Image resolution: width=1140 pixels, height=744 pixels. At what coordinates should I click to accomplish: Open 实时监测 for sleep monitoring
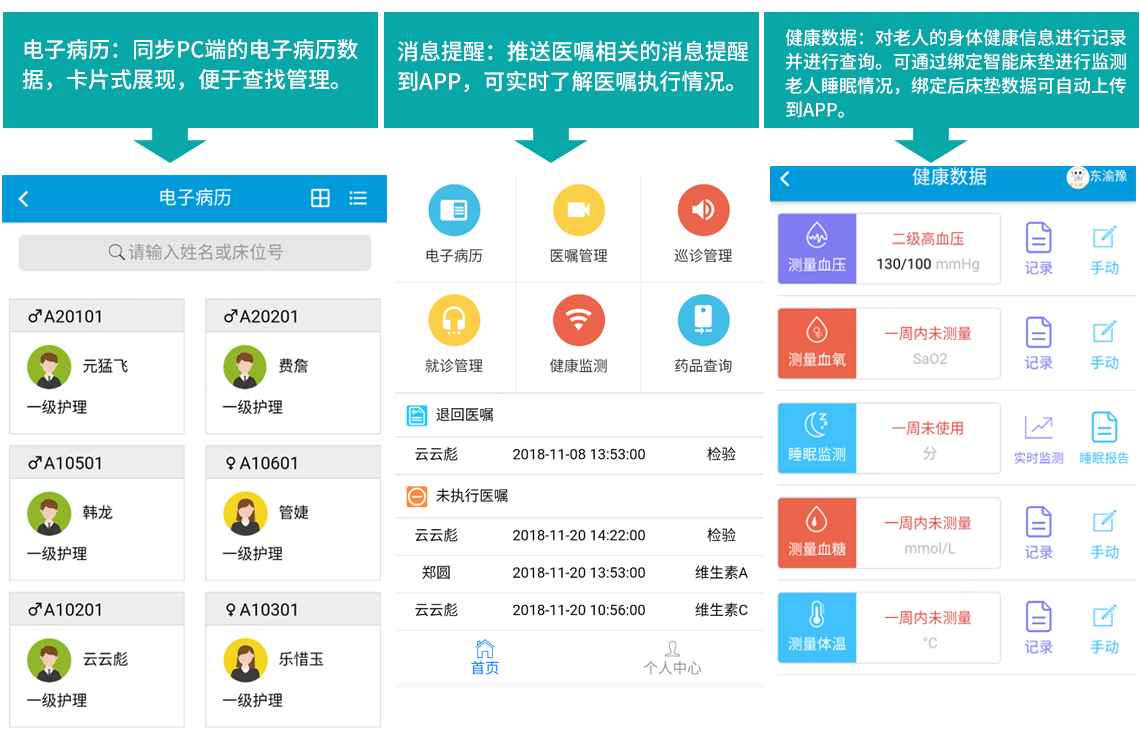(x=1039, y=438)
